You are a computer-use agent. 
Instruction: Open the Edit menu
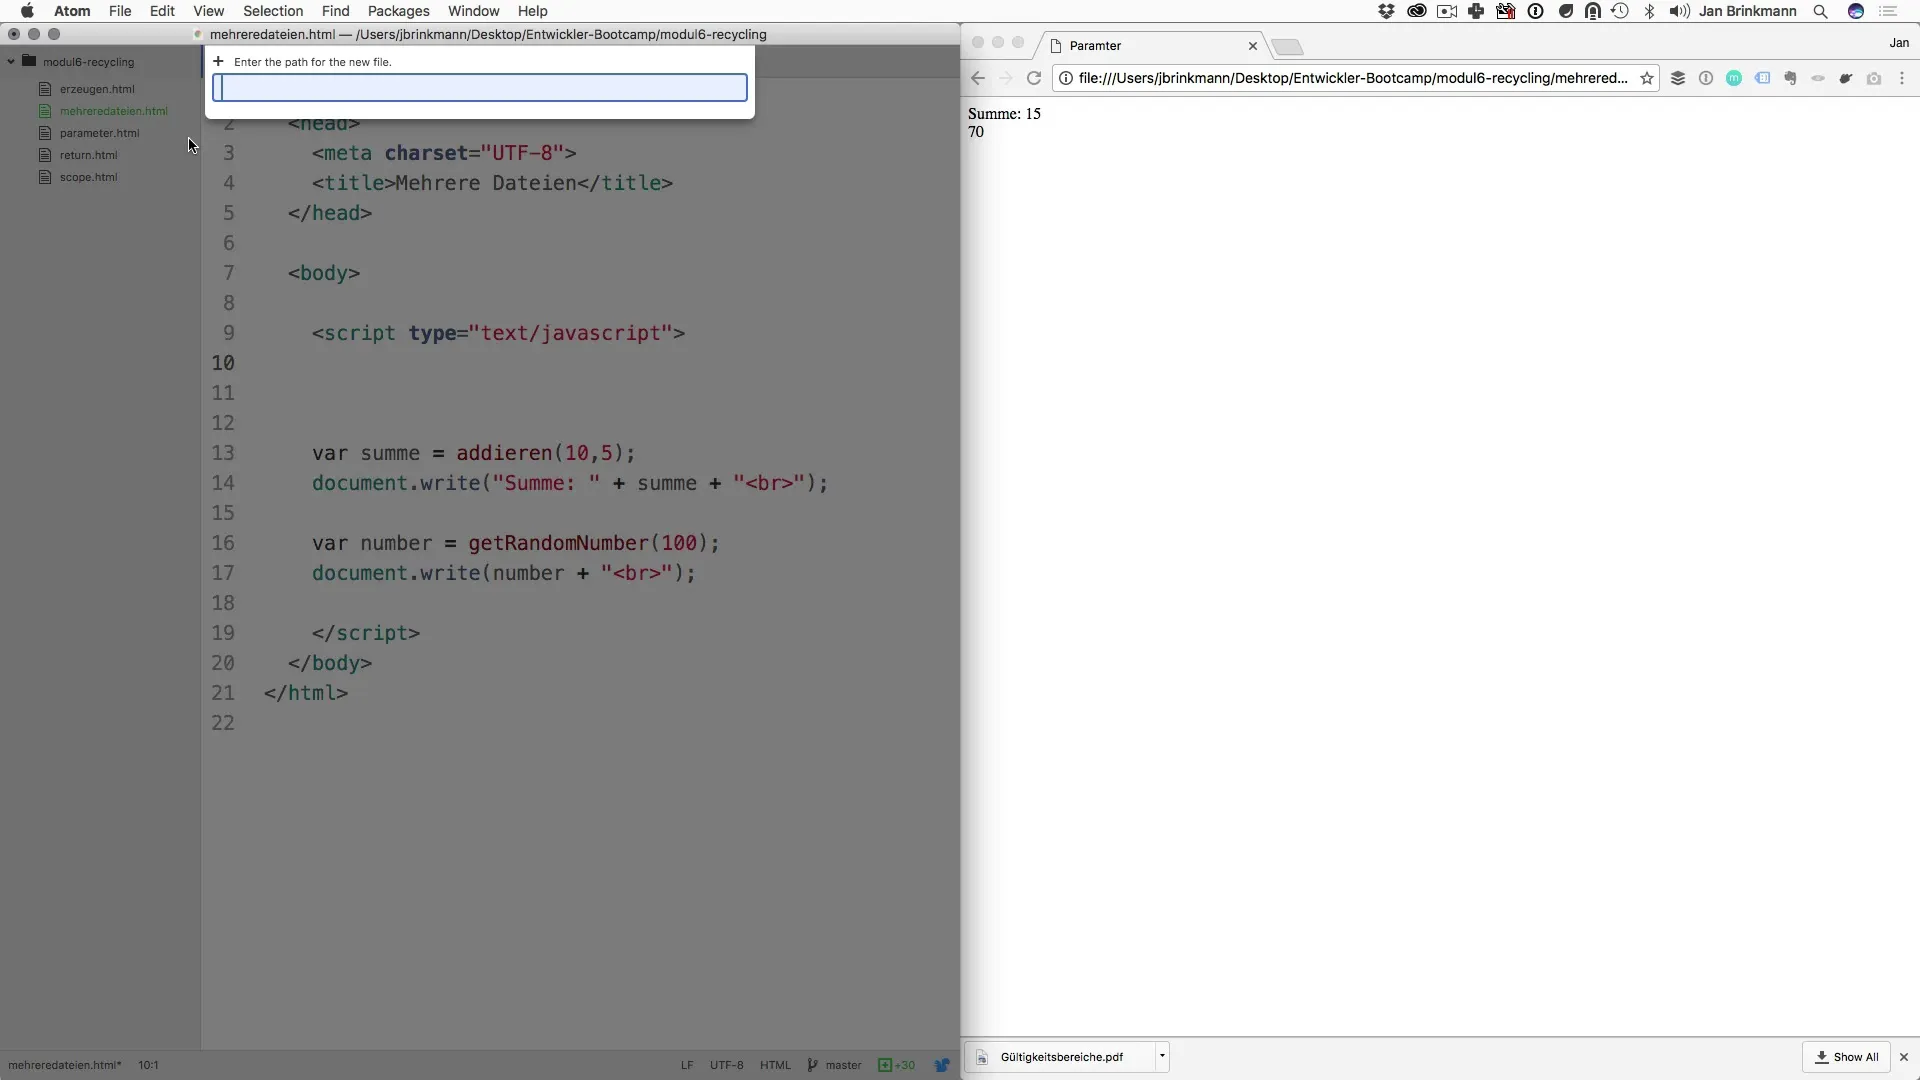(x=162, y=11)
